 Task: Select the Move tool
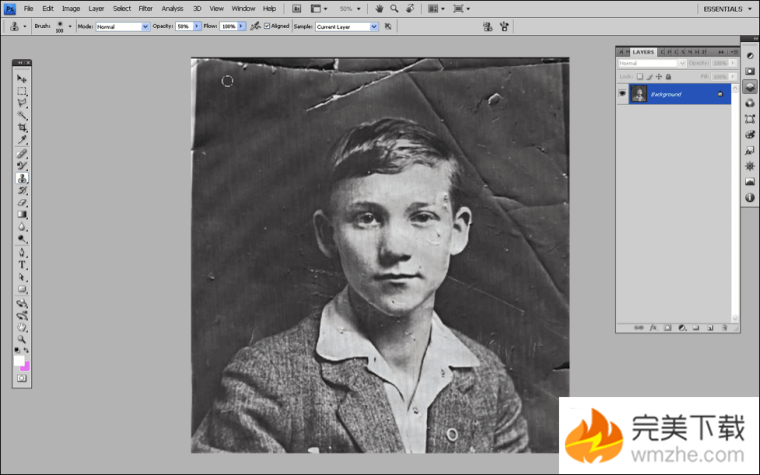pos(22,79)
